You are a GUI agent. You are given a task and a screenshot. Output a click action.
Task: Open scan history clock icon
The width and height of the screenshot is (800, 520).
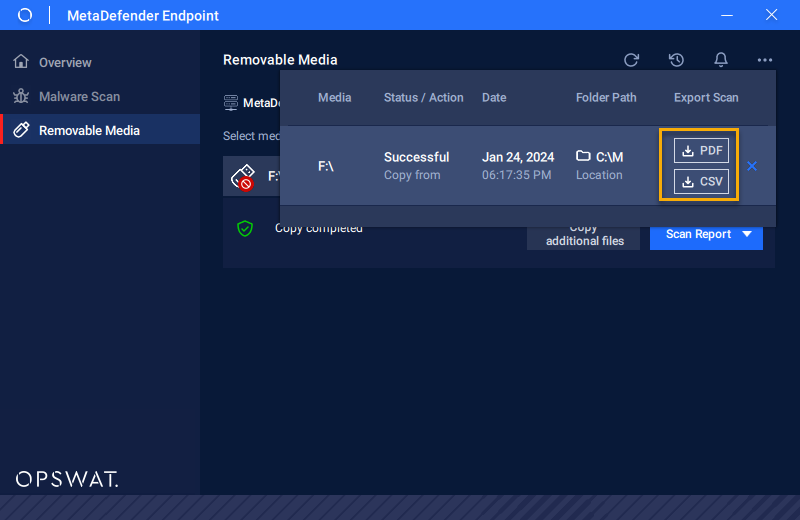click(676, 60)
